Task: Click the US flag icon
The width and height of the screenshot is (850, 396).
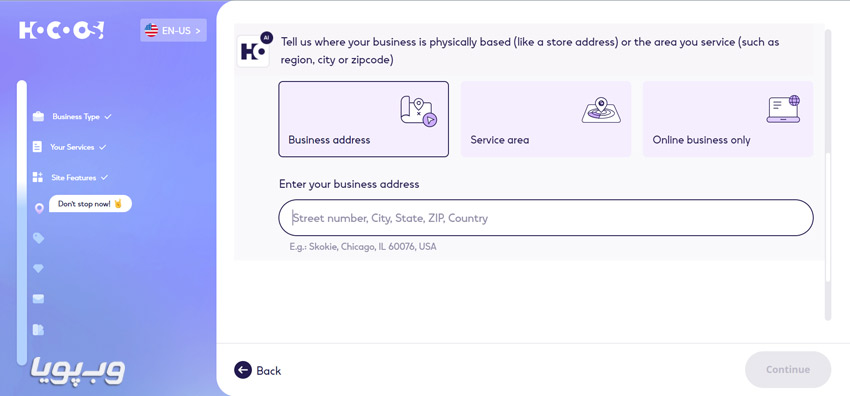Action: [x=151, y=30]
